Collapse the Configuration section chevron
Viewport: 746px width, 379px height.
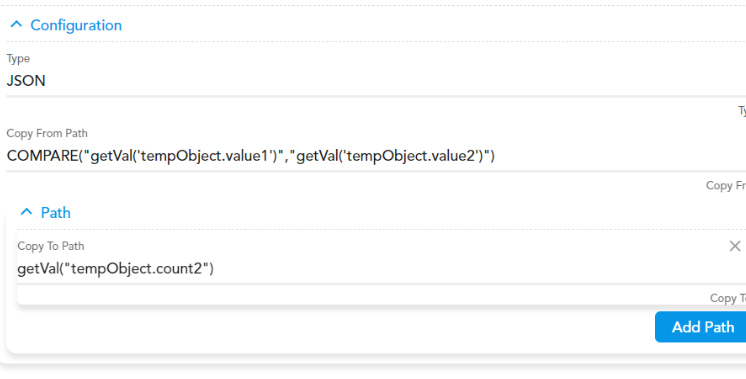tap(16, 24)
